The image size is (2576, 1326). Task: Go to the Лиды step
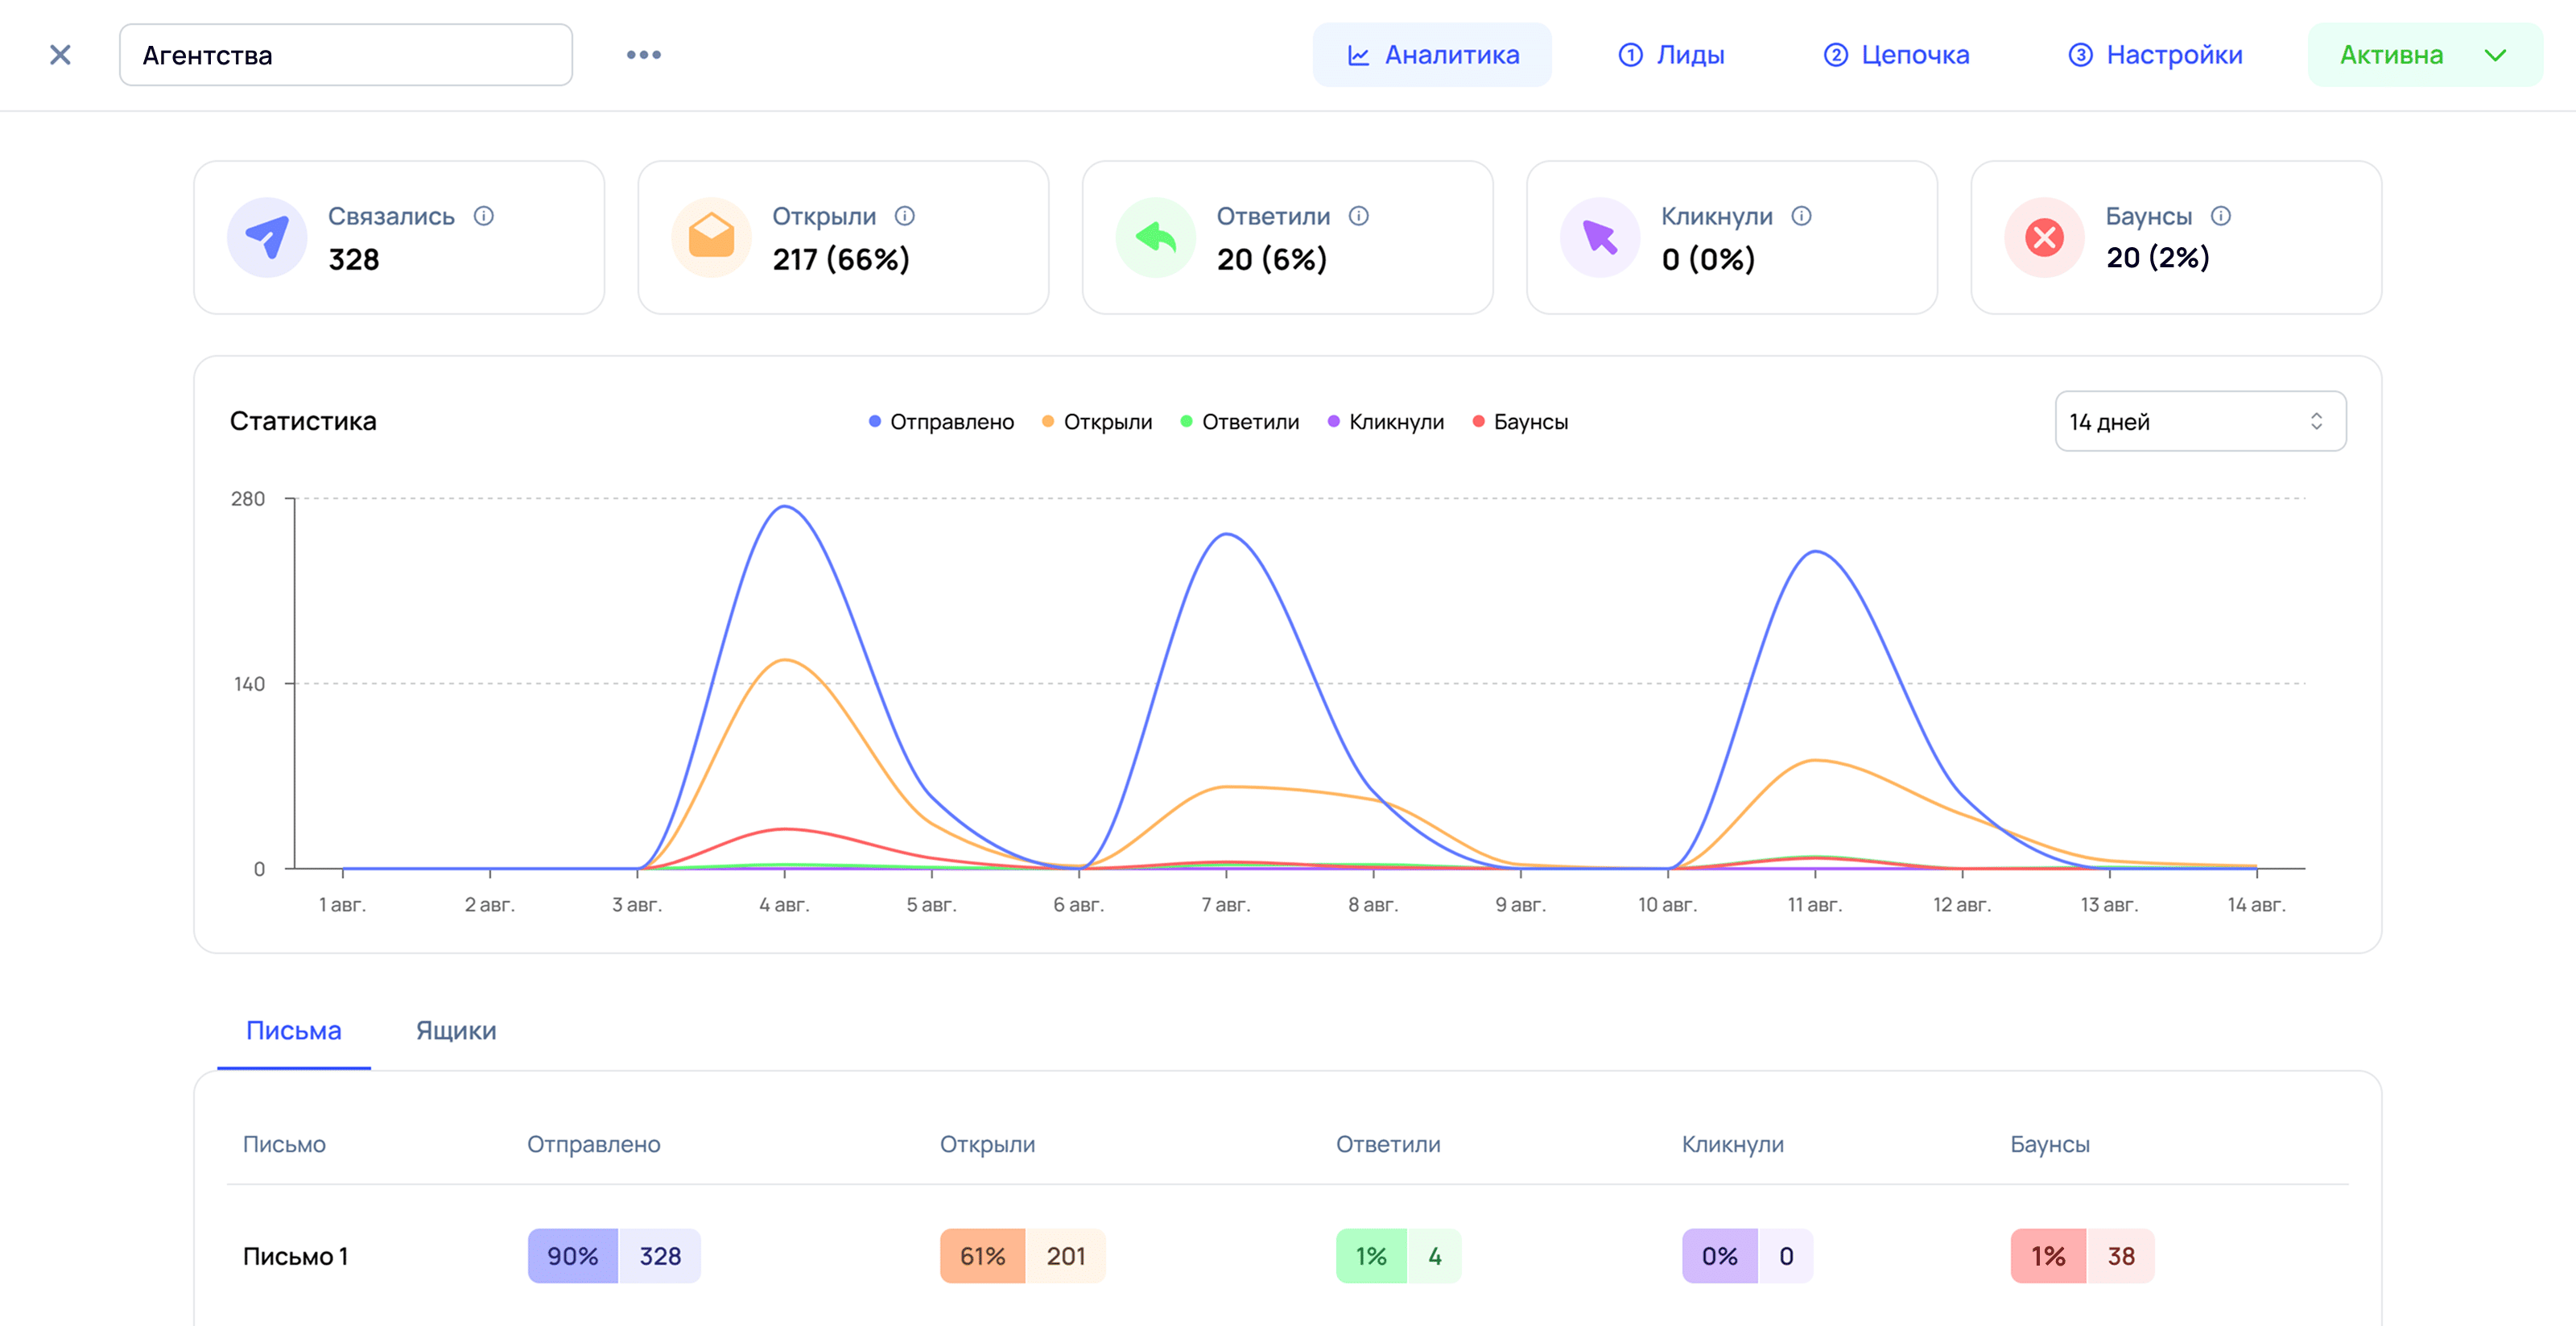1671,55
